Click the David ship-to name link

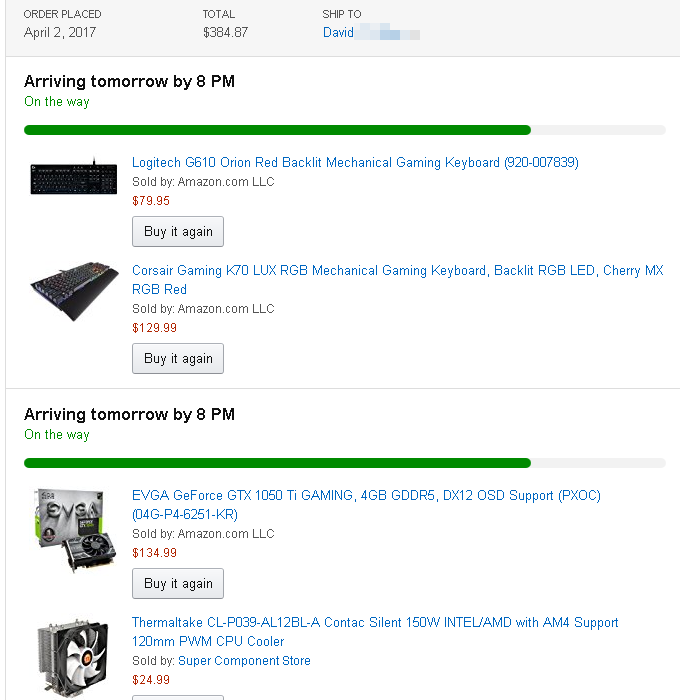[x=339, y=33]
